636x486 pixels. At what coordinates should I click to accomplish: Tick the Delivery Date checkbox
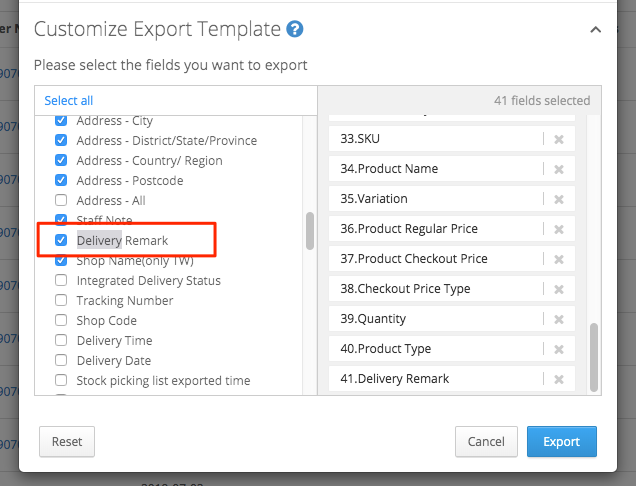pos(61,360)
